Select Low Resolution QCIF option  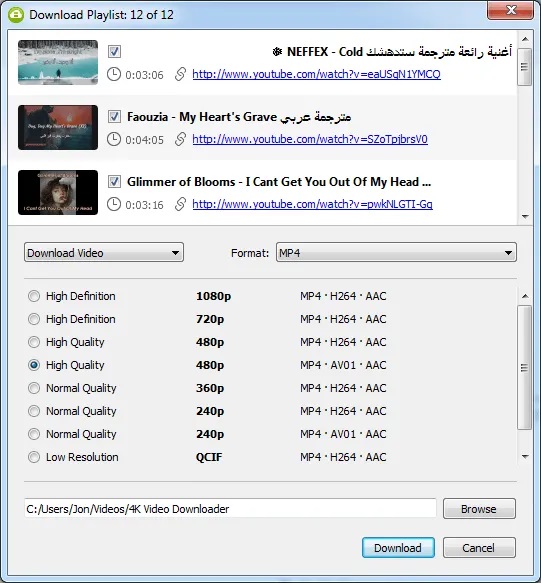tap(34, 457)
